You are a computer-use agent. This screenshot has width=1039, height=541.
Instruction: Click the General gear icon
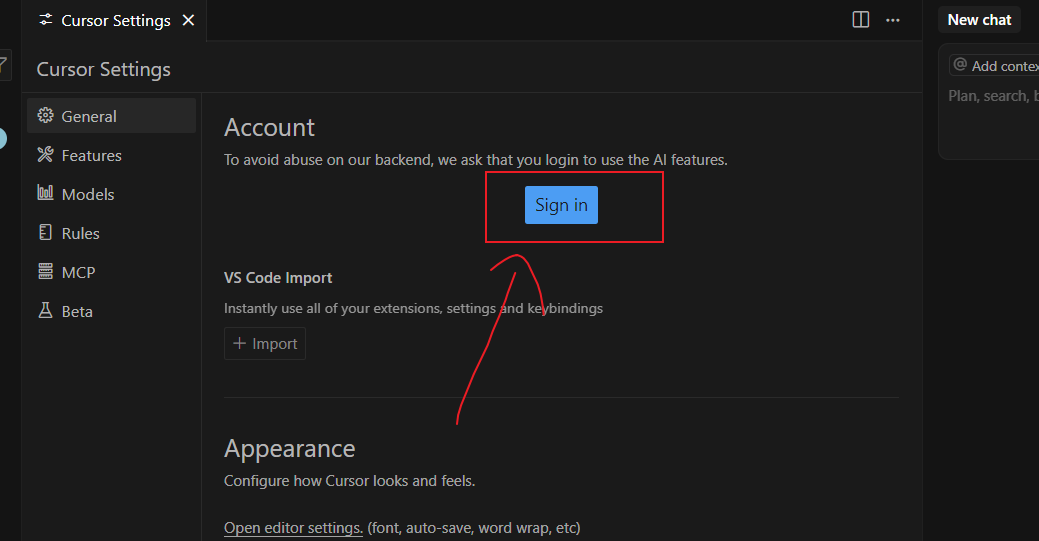[x=45, y=115]
